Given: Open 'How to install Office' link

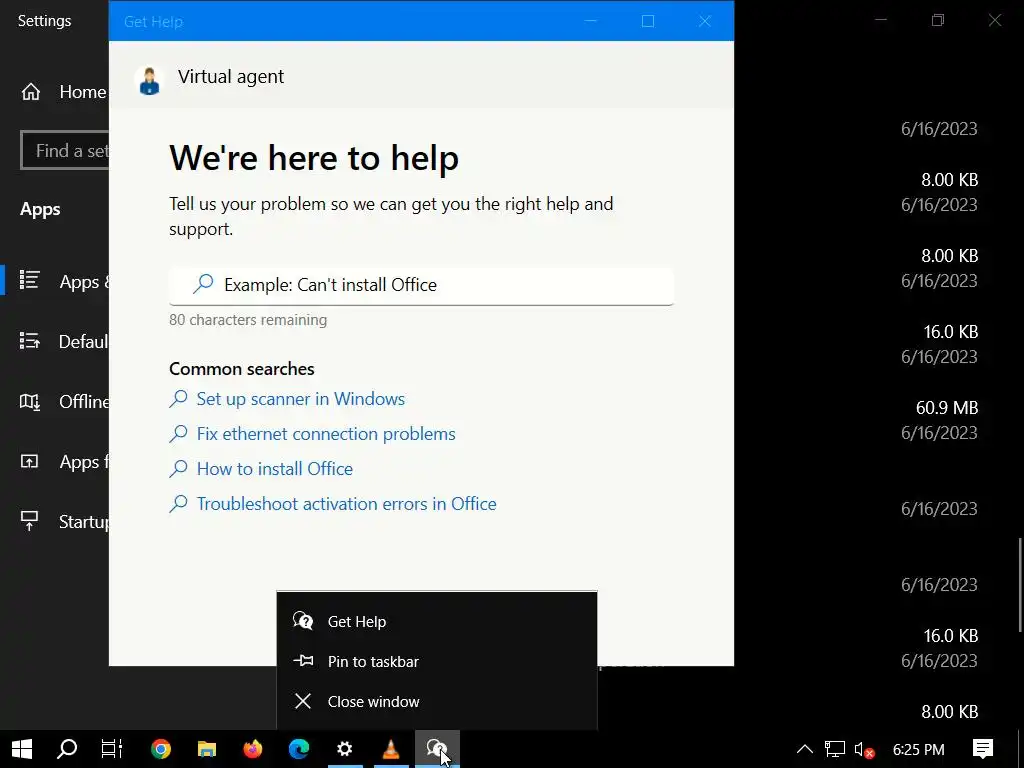Looking at the screenshot, I should point(274,469).
